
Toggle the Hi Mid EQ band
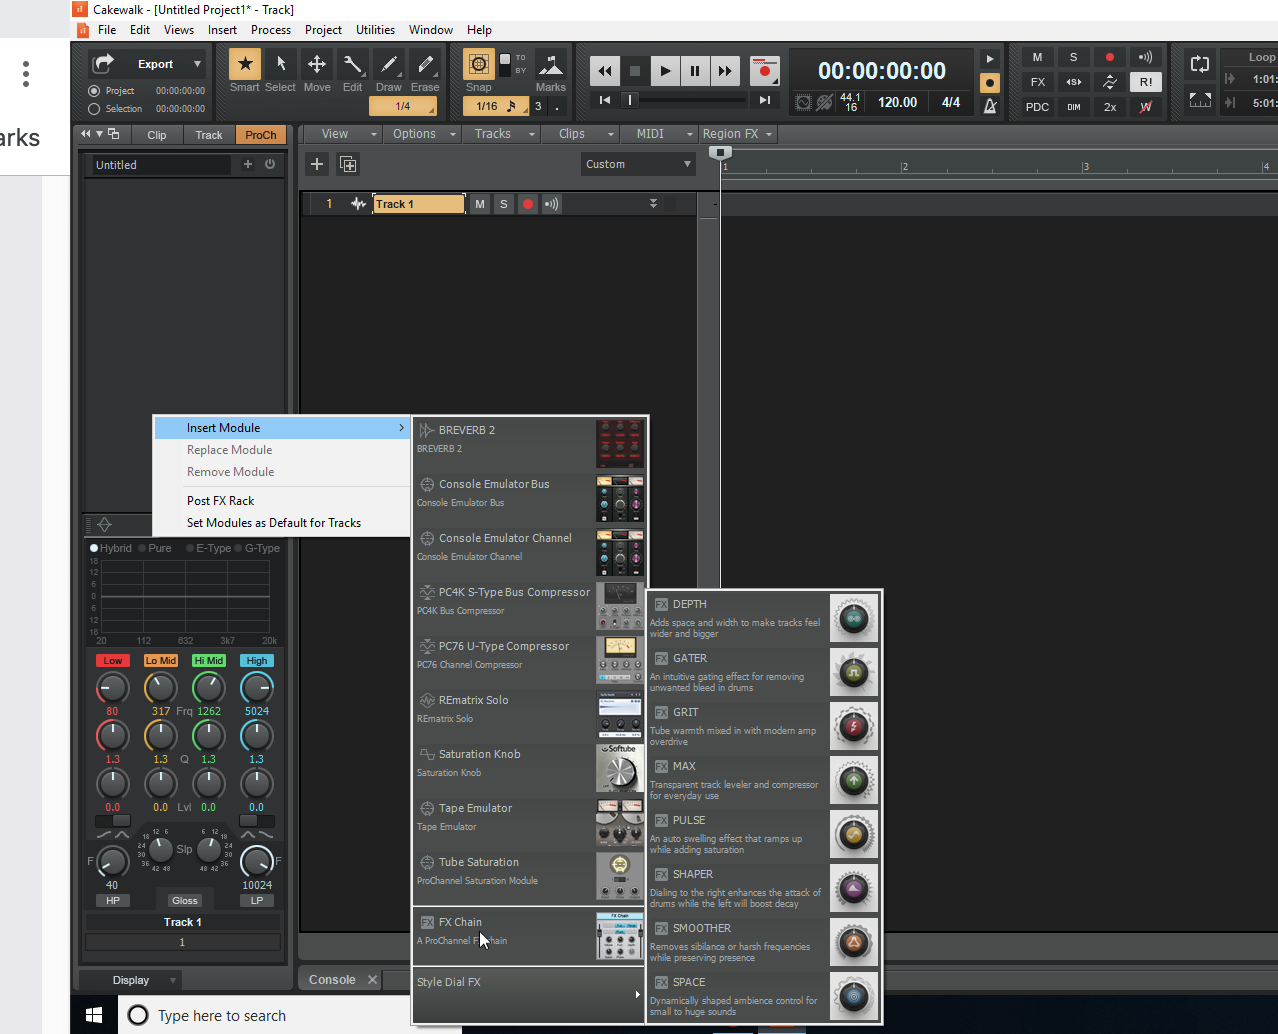point(209,661)
